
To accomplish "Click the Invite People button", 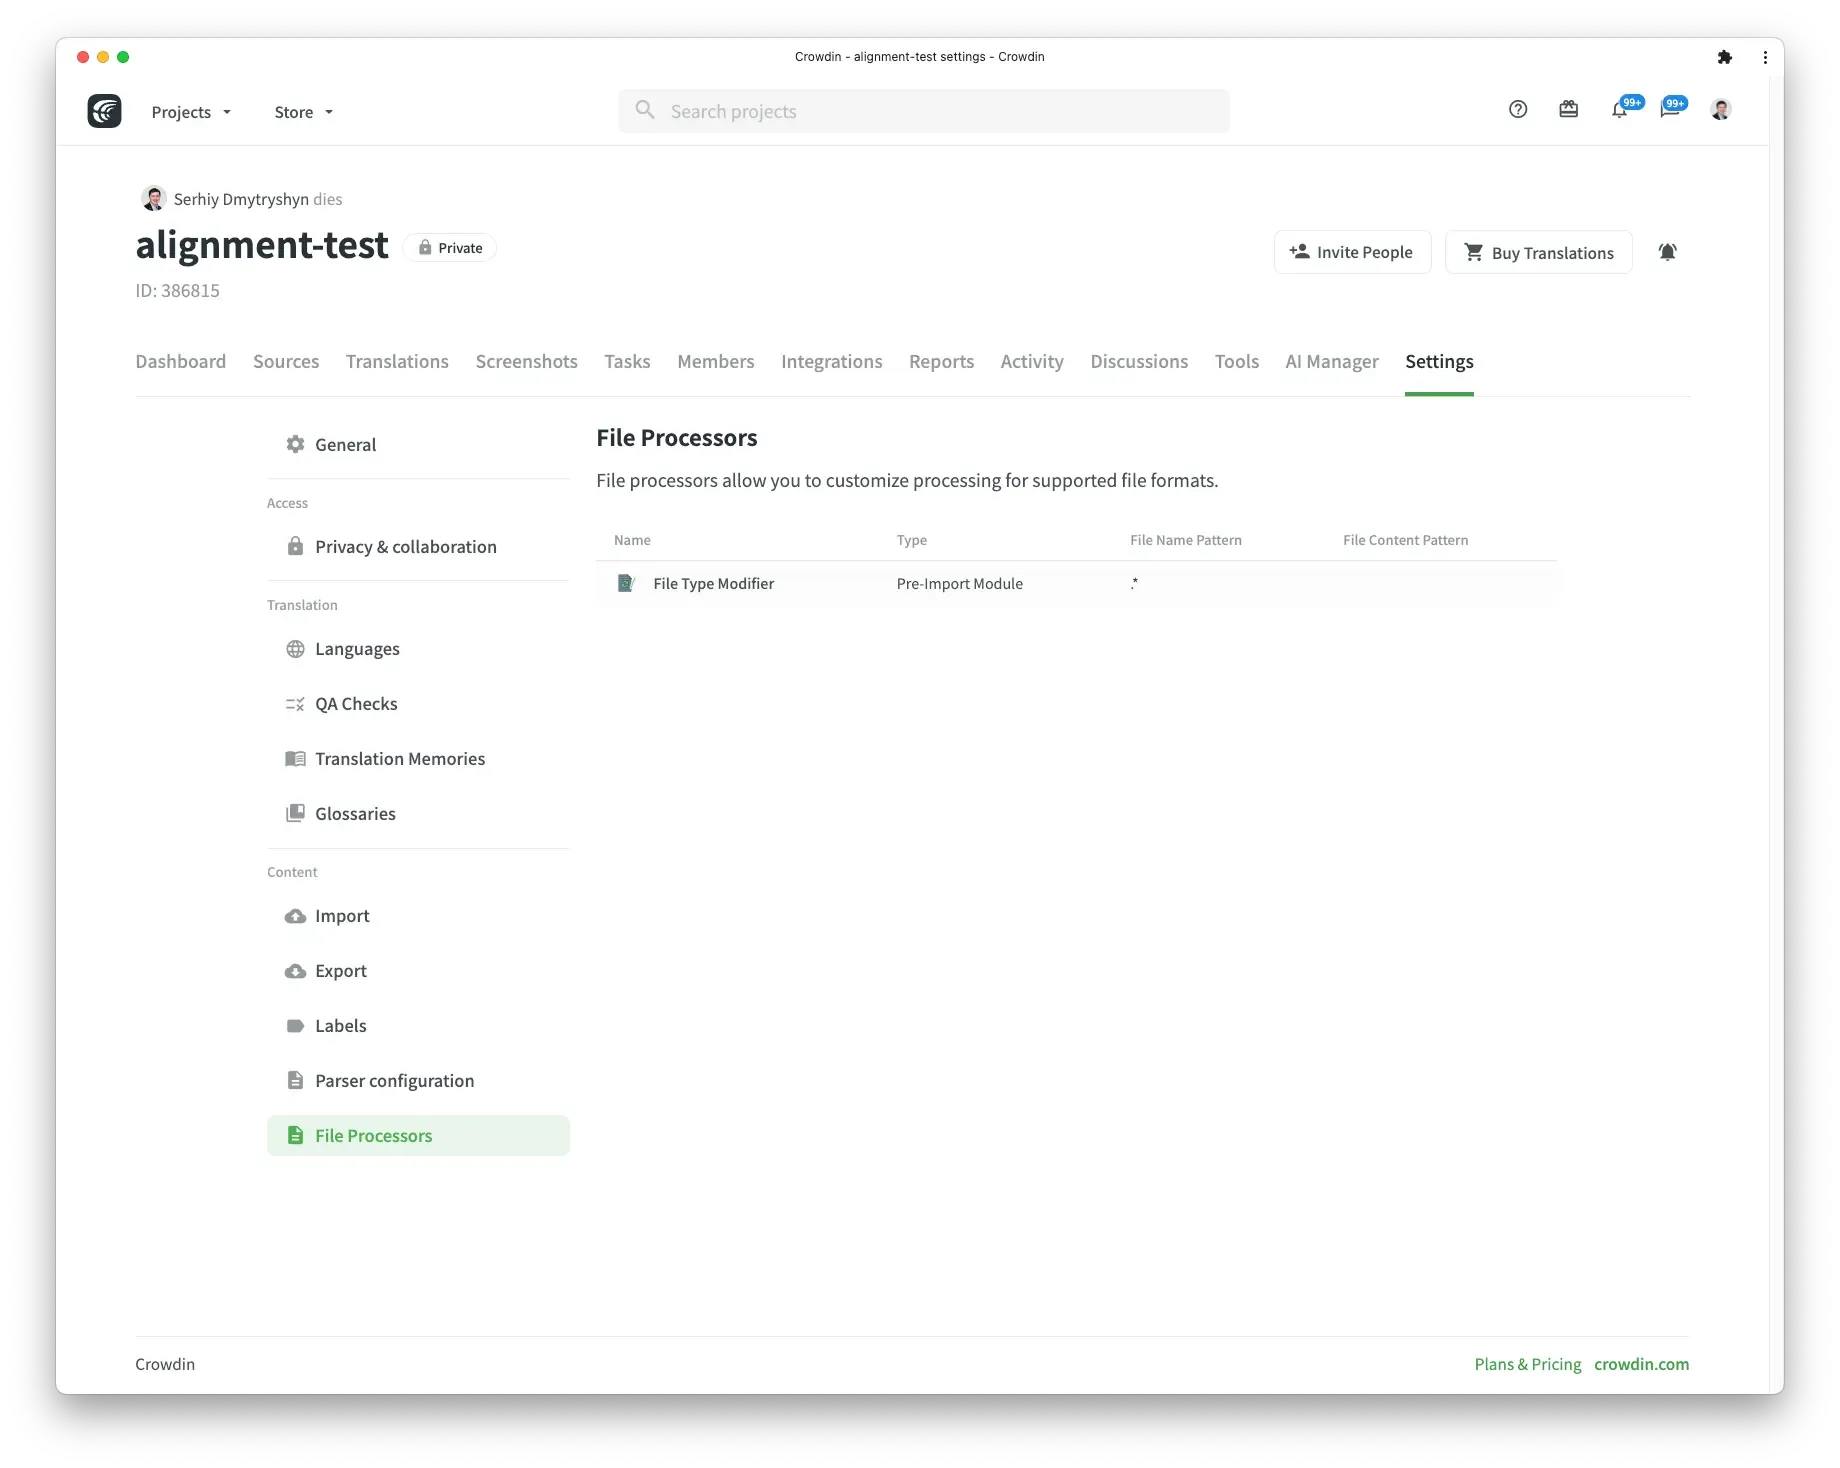I will (x=1352, y=251).
